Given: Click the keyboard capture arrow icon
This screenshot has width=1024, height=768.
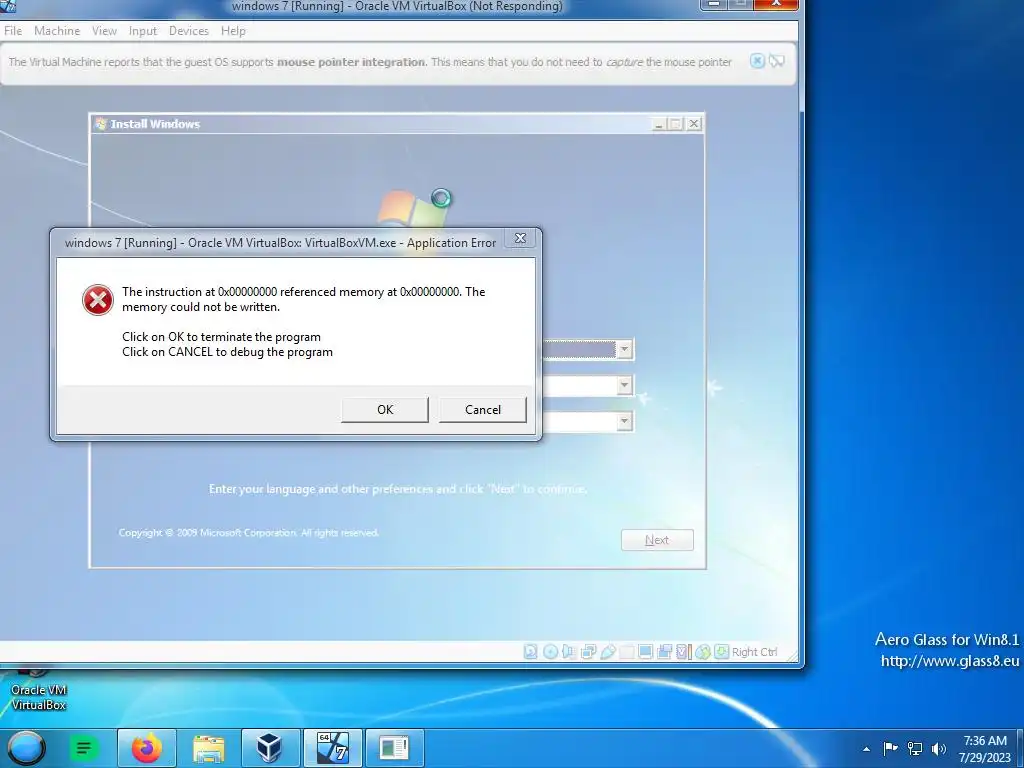Looking at the screenshot, I should click(722, 652).
